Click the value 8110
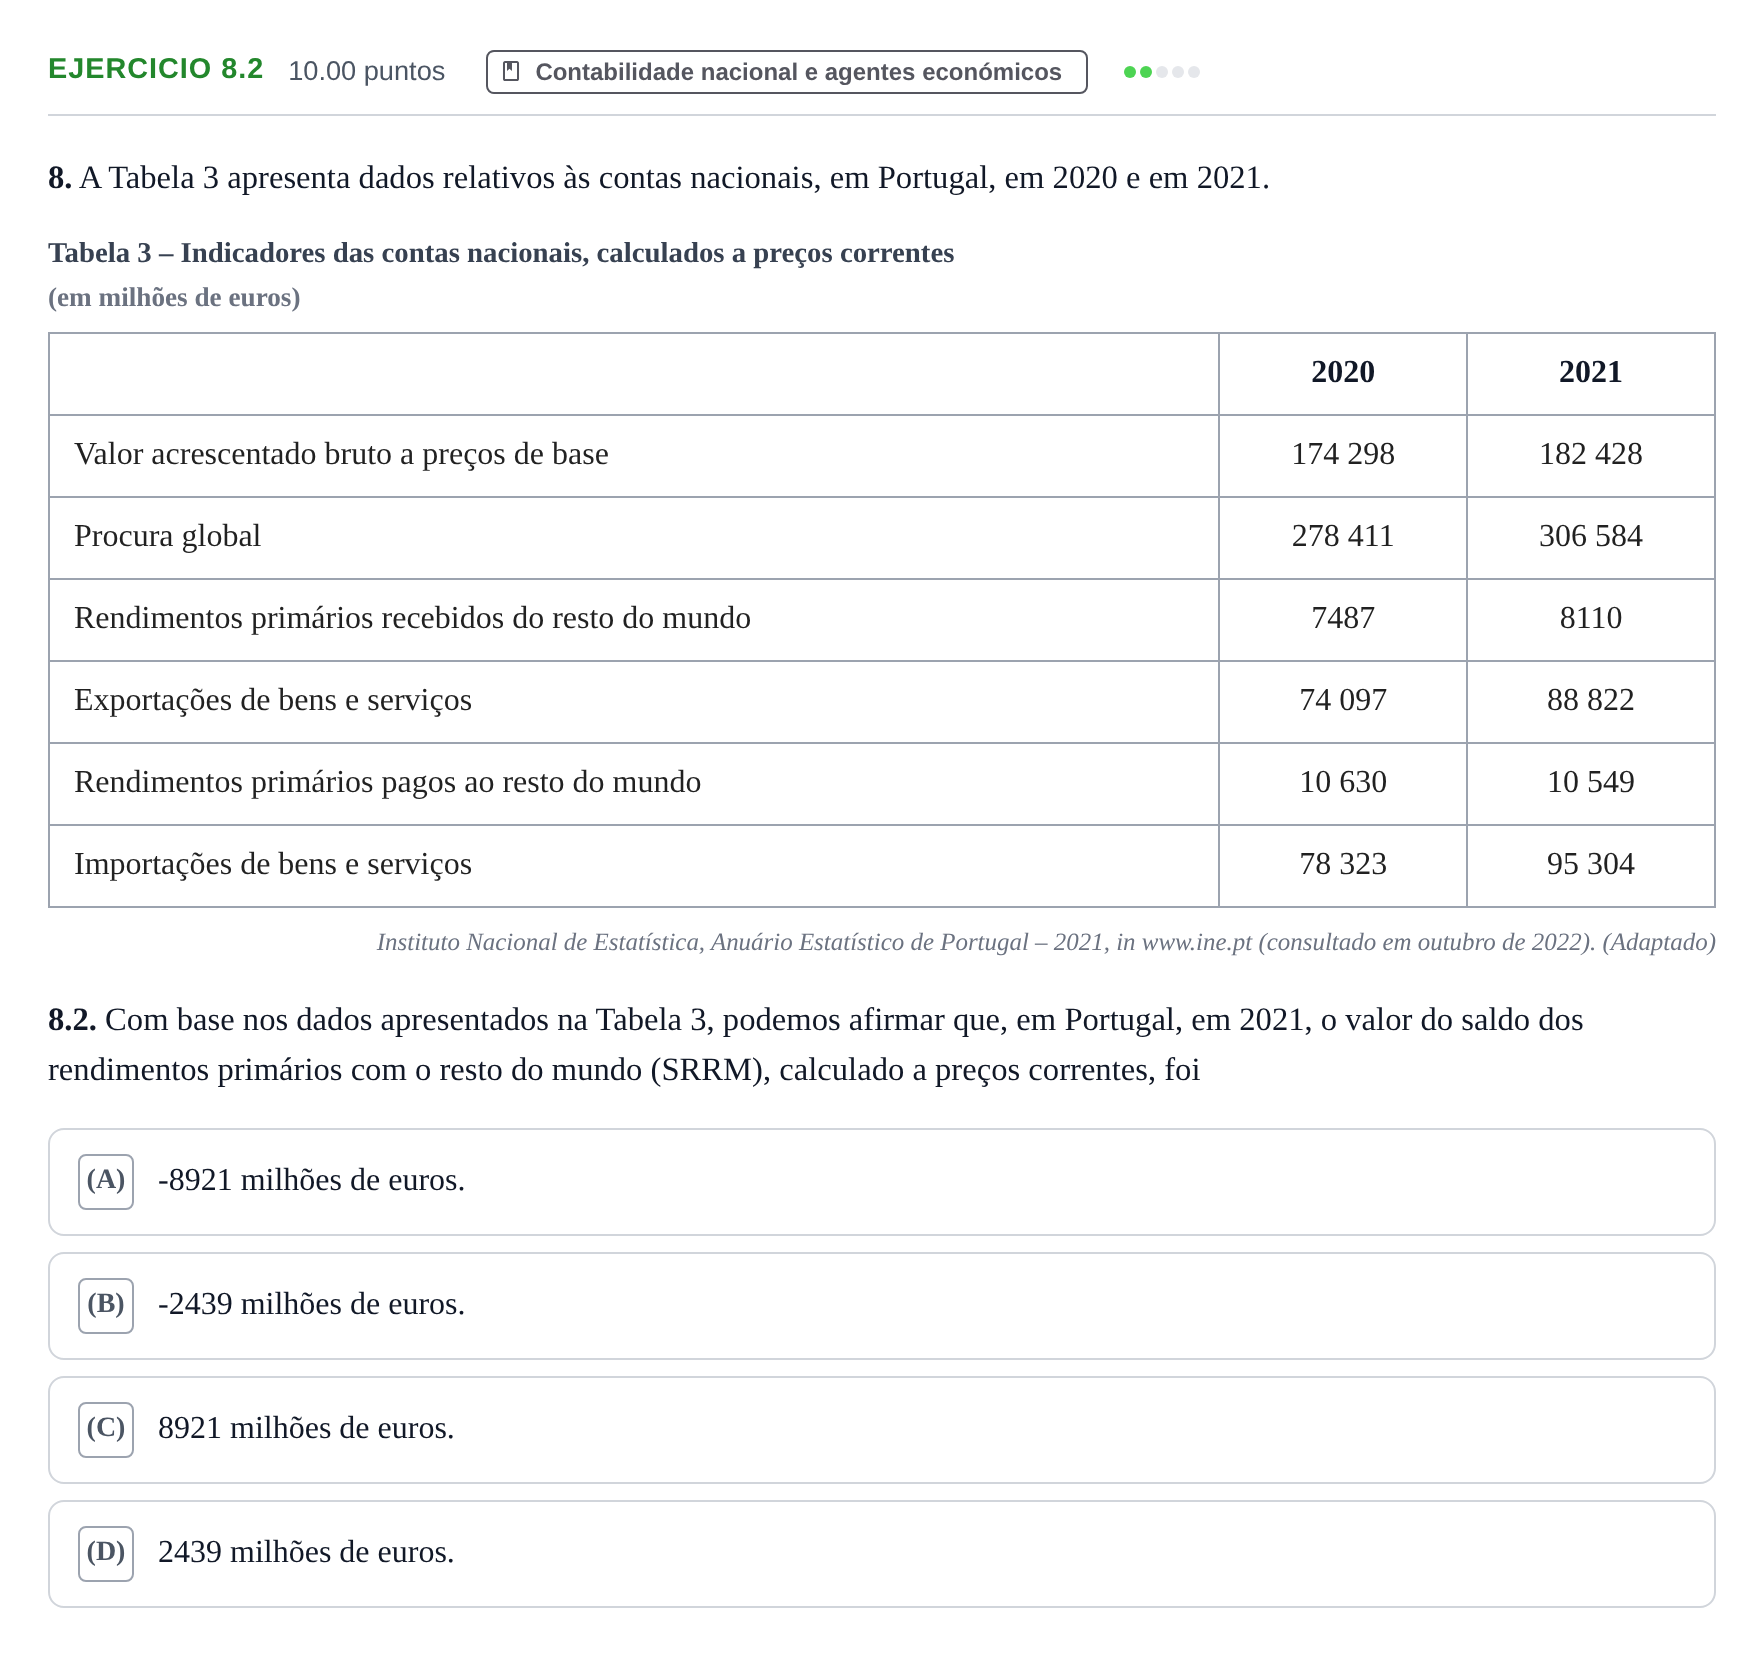This screenshot has width=1764, height=1656. (x=1590, y=618)
